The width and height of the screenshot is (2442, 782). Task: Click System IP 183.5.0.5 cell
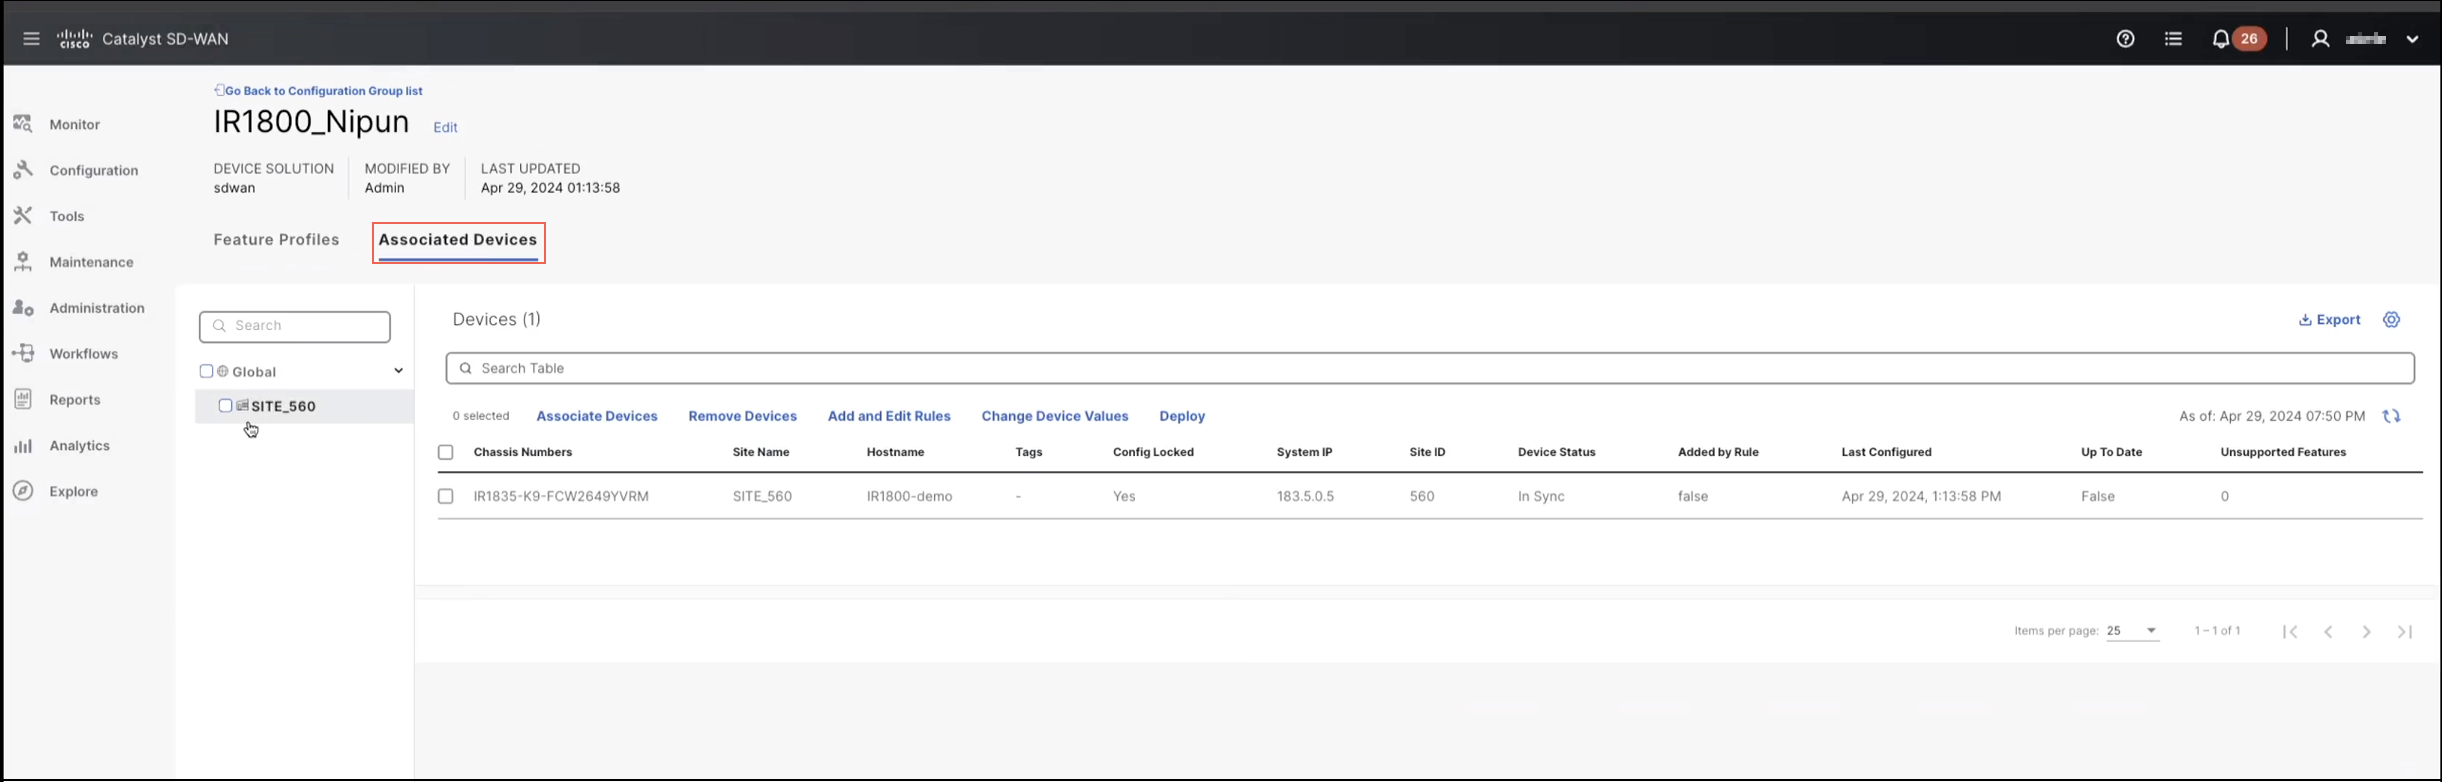(1305, 496)
